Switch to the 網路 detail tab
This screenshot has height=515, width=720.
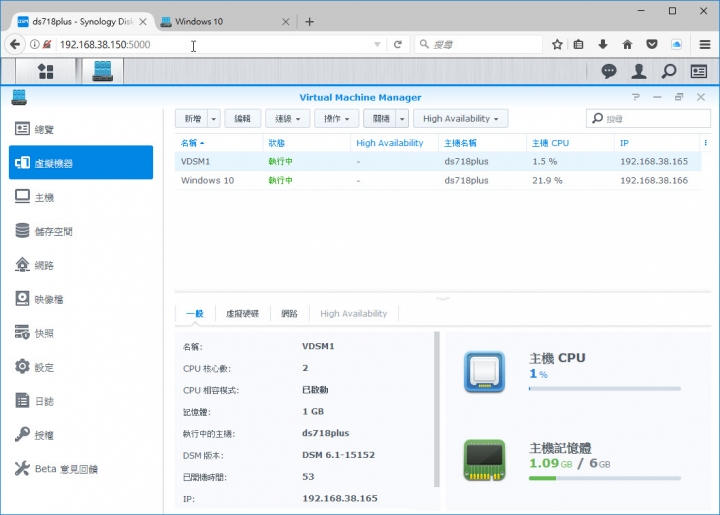289,313
